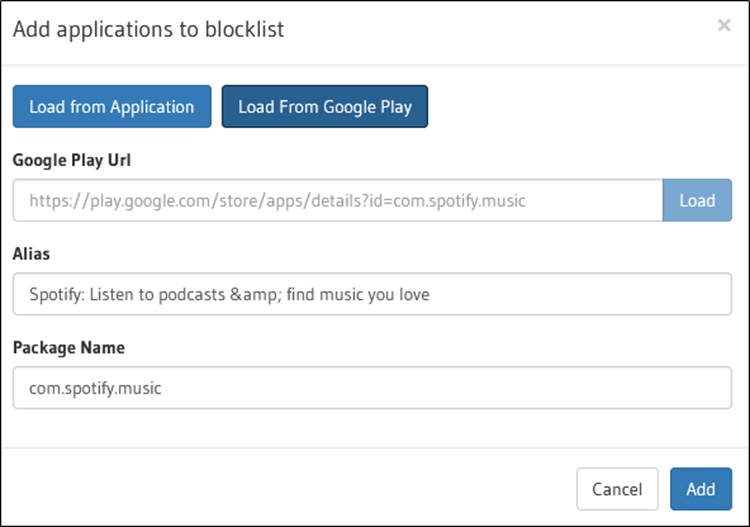Cancel adding applications to blocklist
Image resolution: width=750 pixels, height=527 pixels.
[617, 489]
